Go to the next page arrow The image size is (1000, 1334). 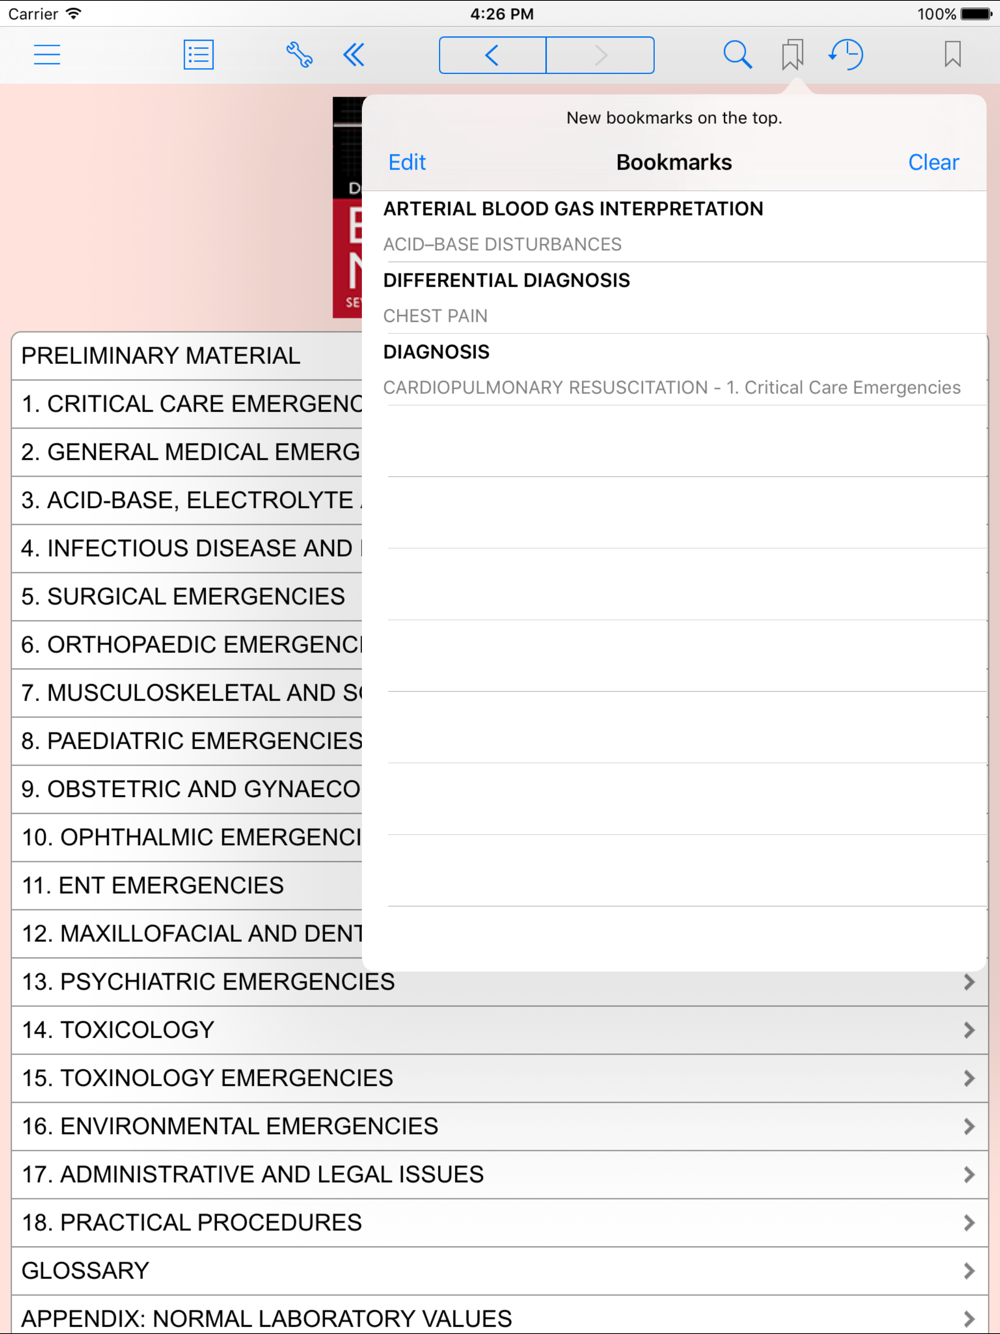(x=601, y=55)
